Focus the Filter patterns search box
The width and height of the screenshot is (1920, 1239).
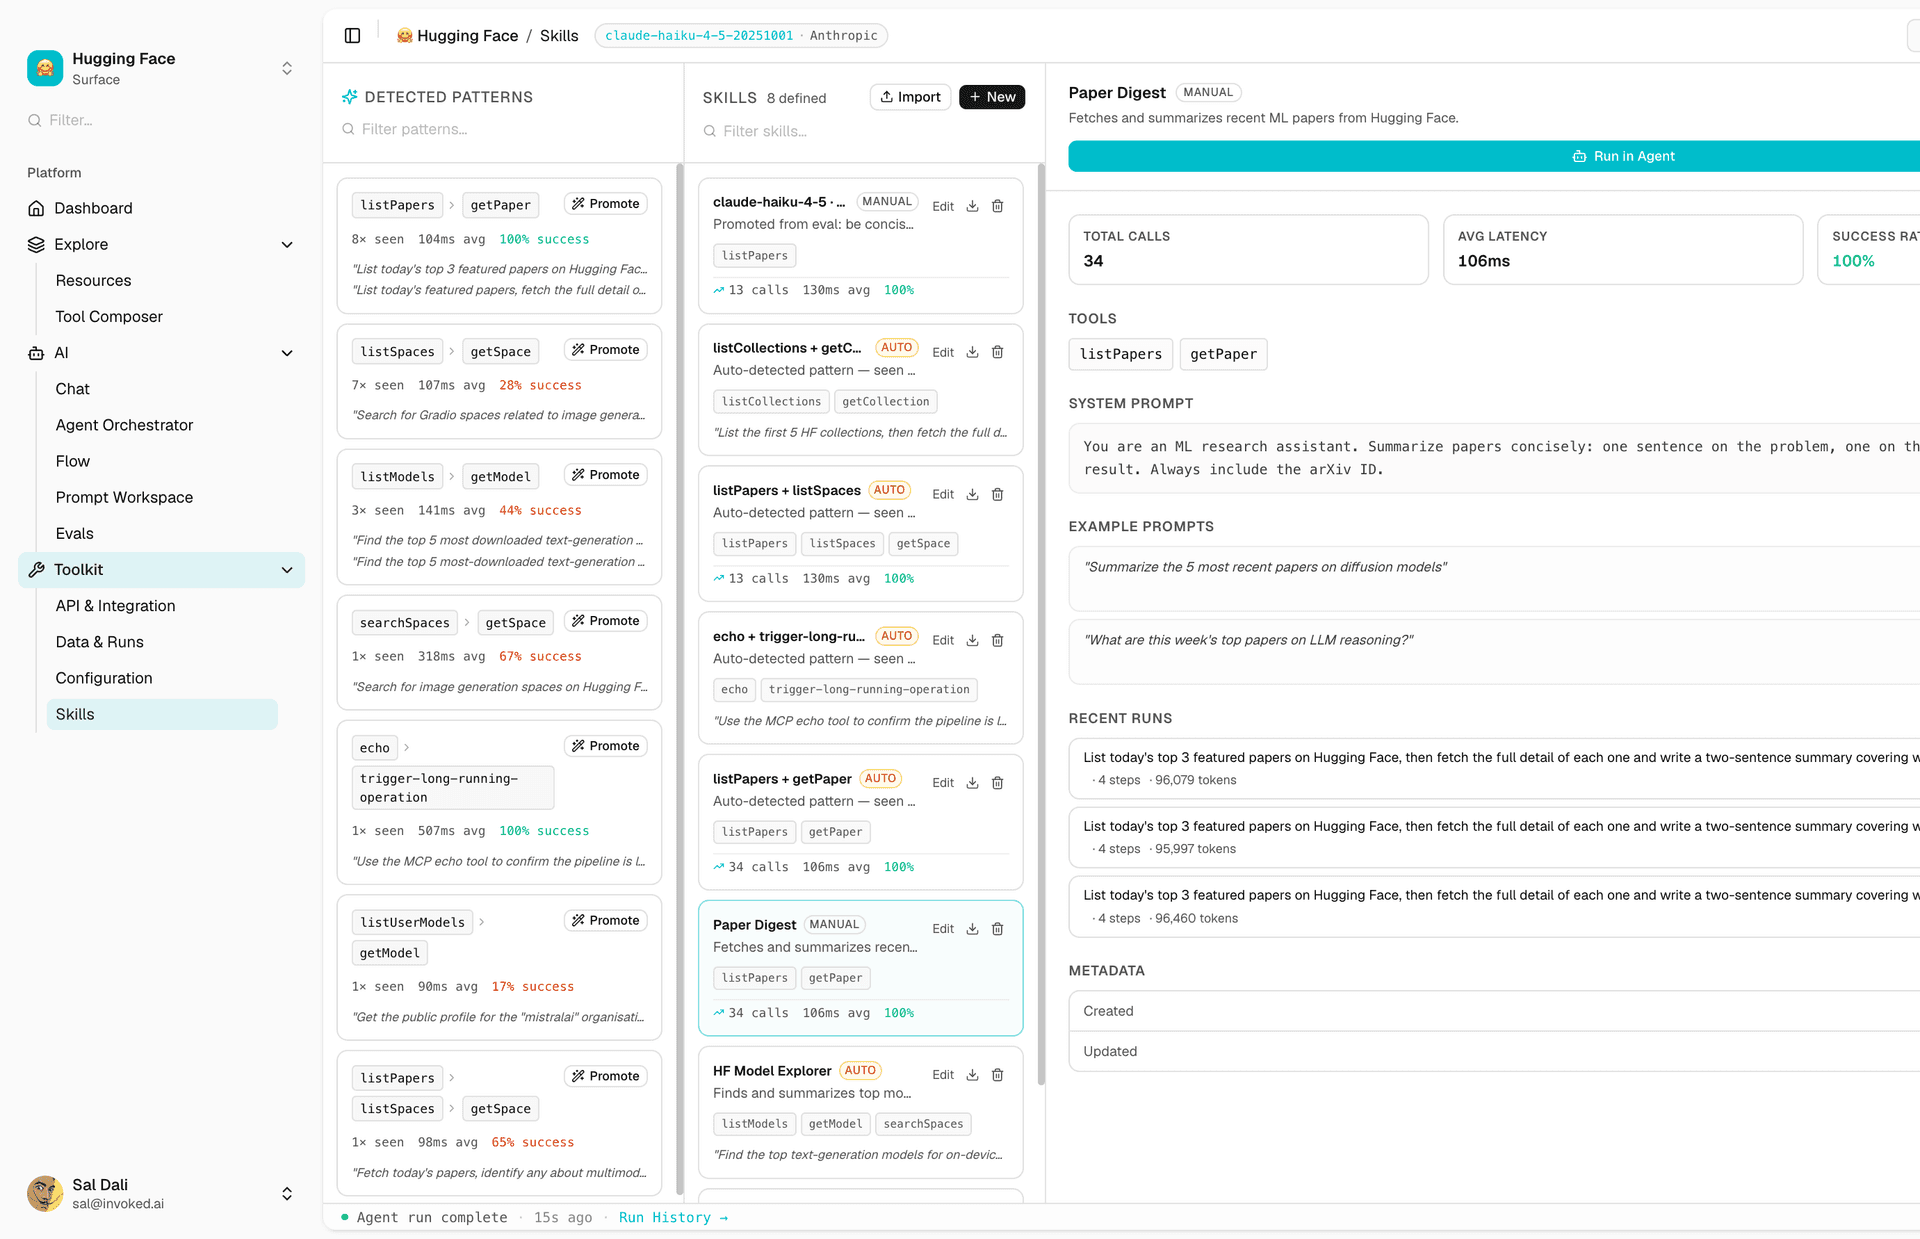503,129
